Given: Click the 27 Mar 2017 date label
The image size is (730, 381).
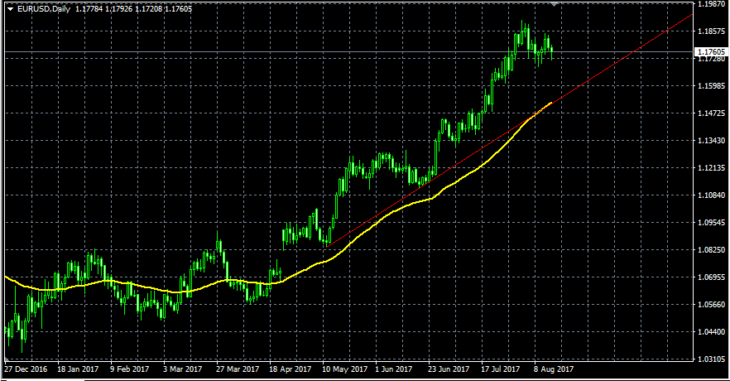Looking at the screenshot, I should (x=237, y=369).
